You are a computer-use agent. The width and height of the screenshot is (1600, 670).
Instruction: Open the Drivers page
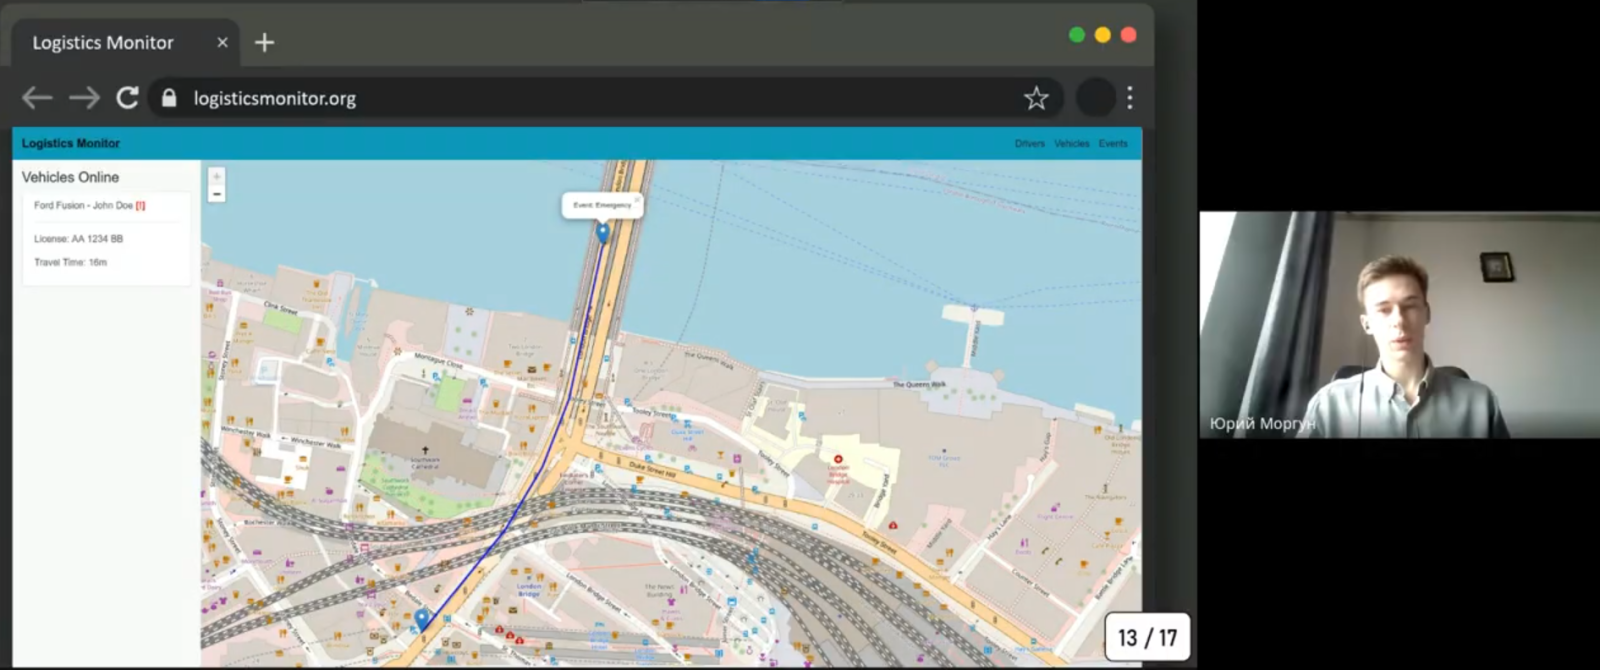[1029, 144]
